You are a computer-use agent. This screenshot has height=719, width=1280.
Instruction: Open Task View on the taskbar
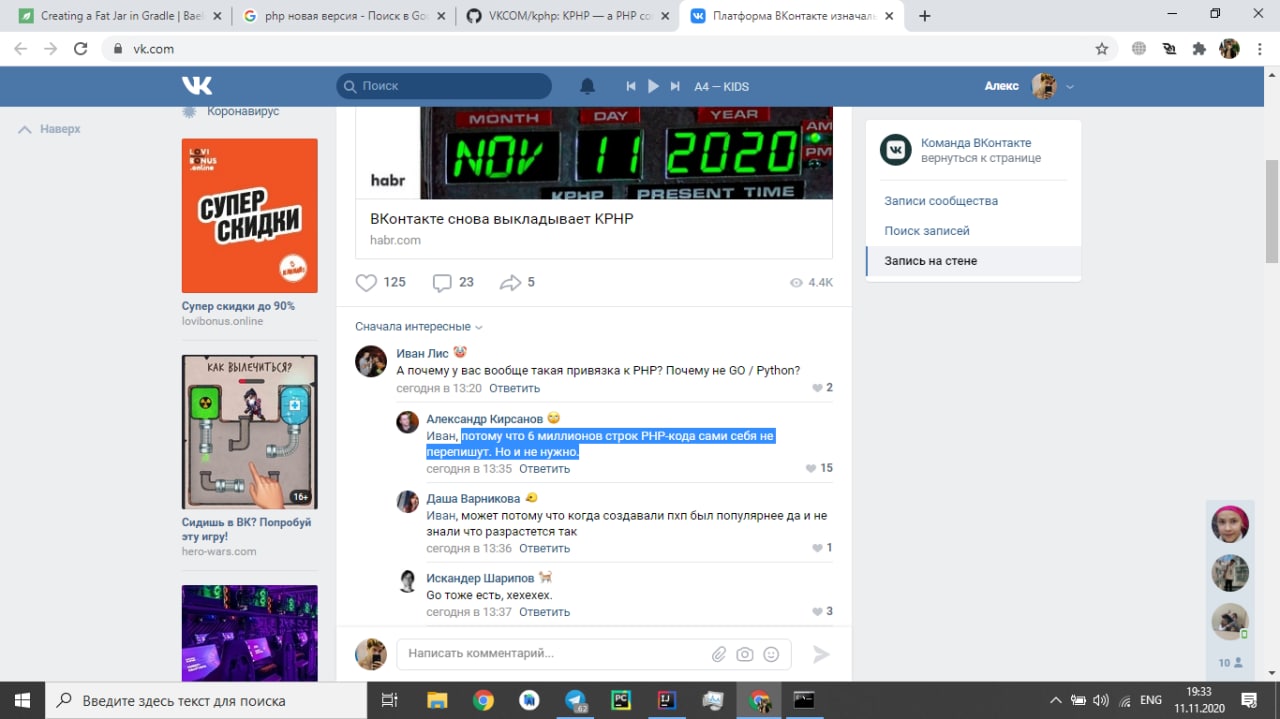click(390, 700)
